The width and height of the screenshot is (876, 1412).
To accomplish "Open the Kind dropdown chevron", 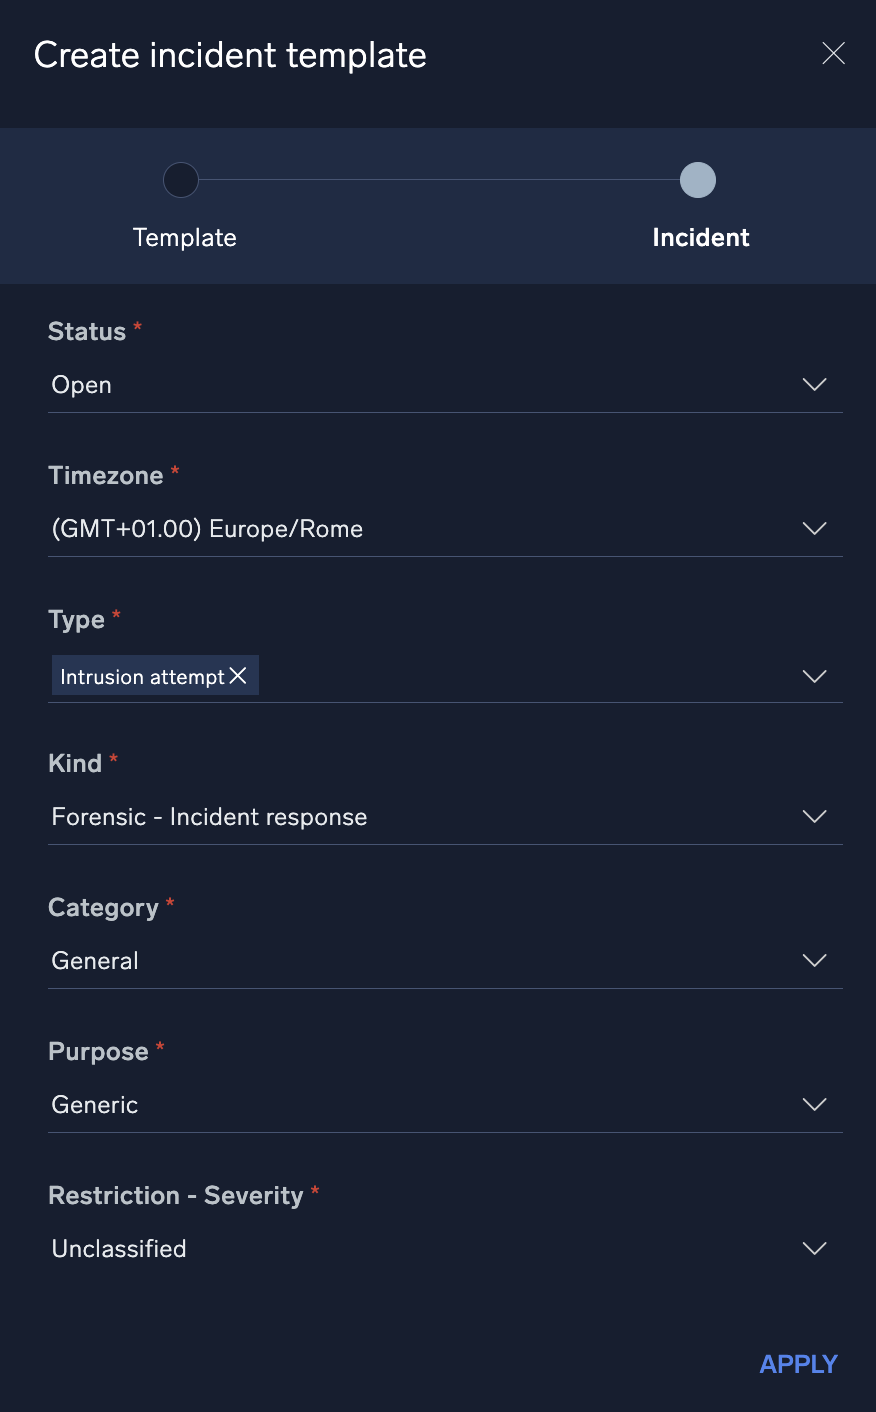I will [815, 817].
